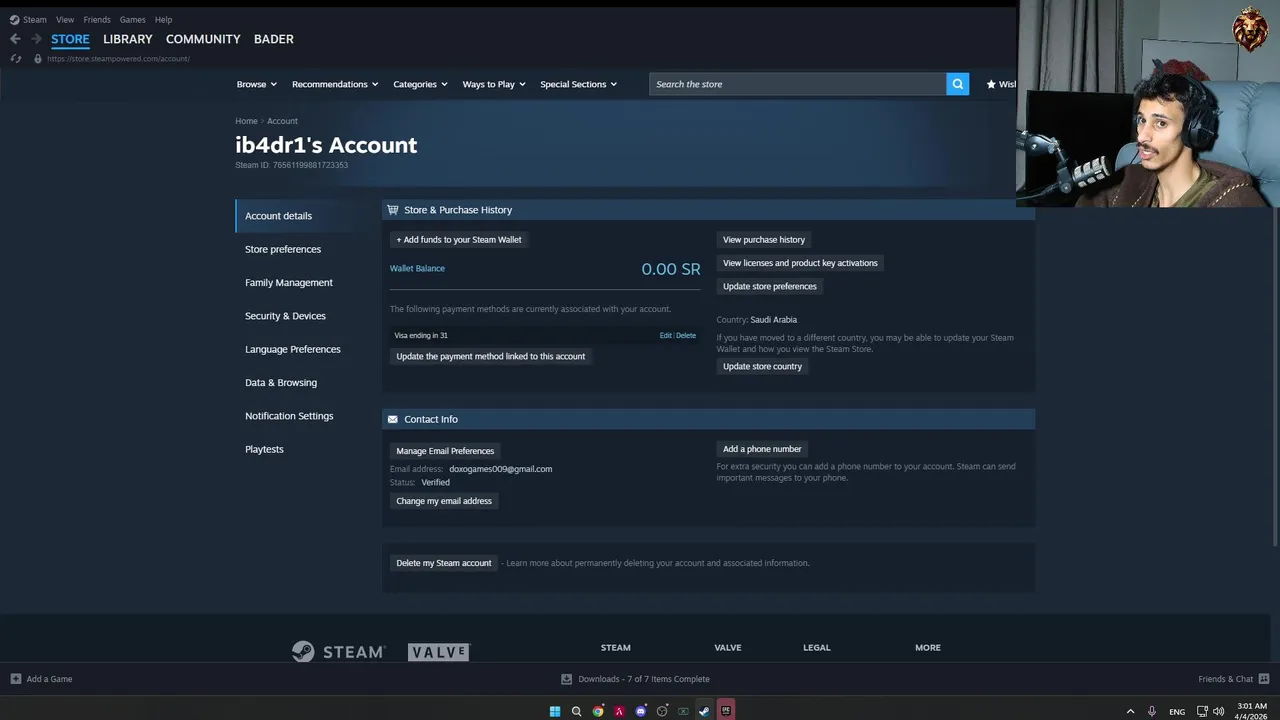Open the BADER profile tab

[x=274, y=39]
